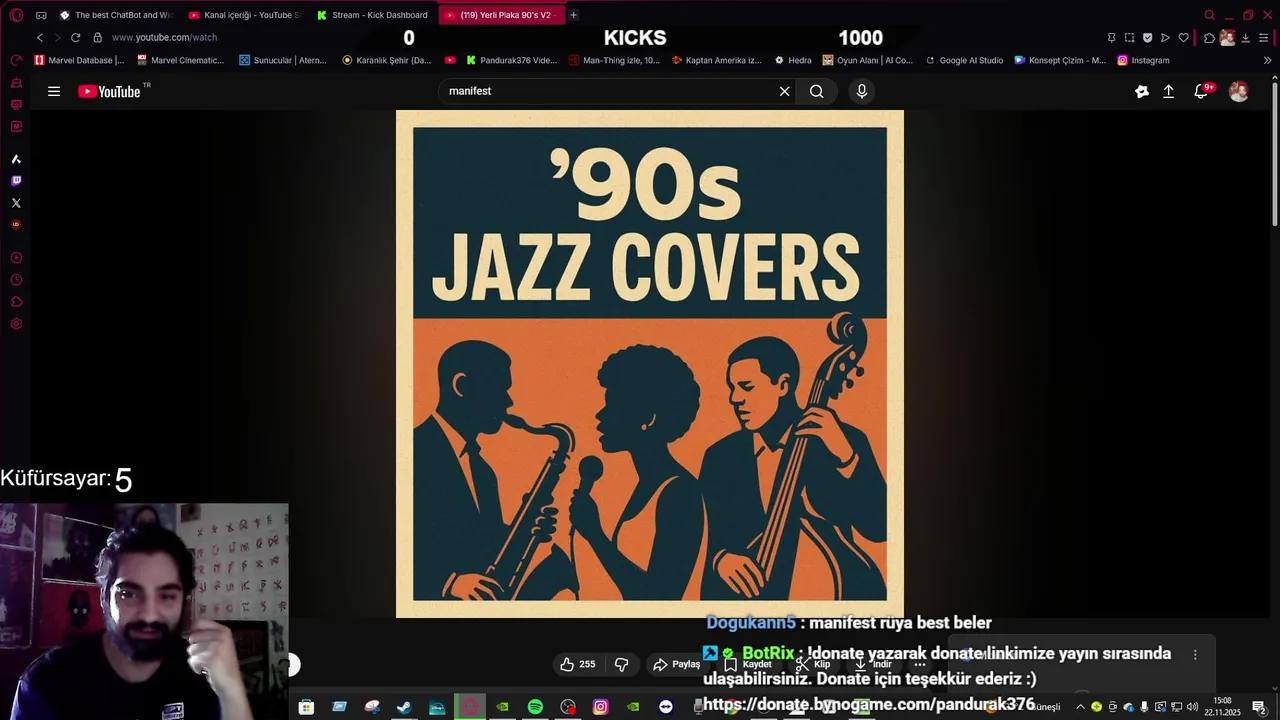Save the video with Kaydet
Screen dimensions: 1280x720
click(748, 664)
